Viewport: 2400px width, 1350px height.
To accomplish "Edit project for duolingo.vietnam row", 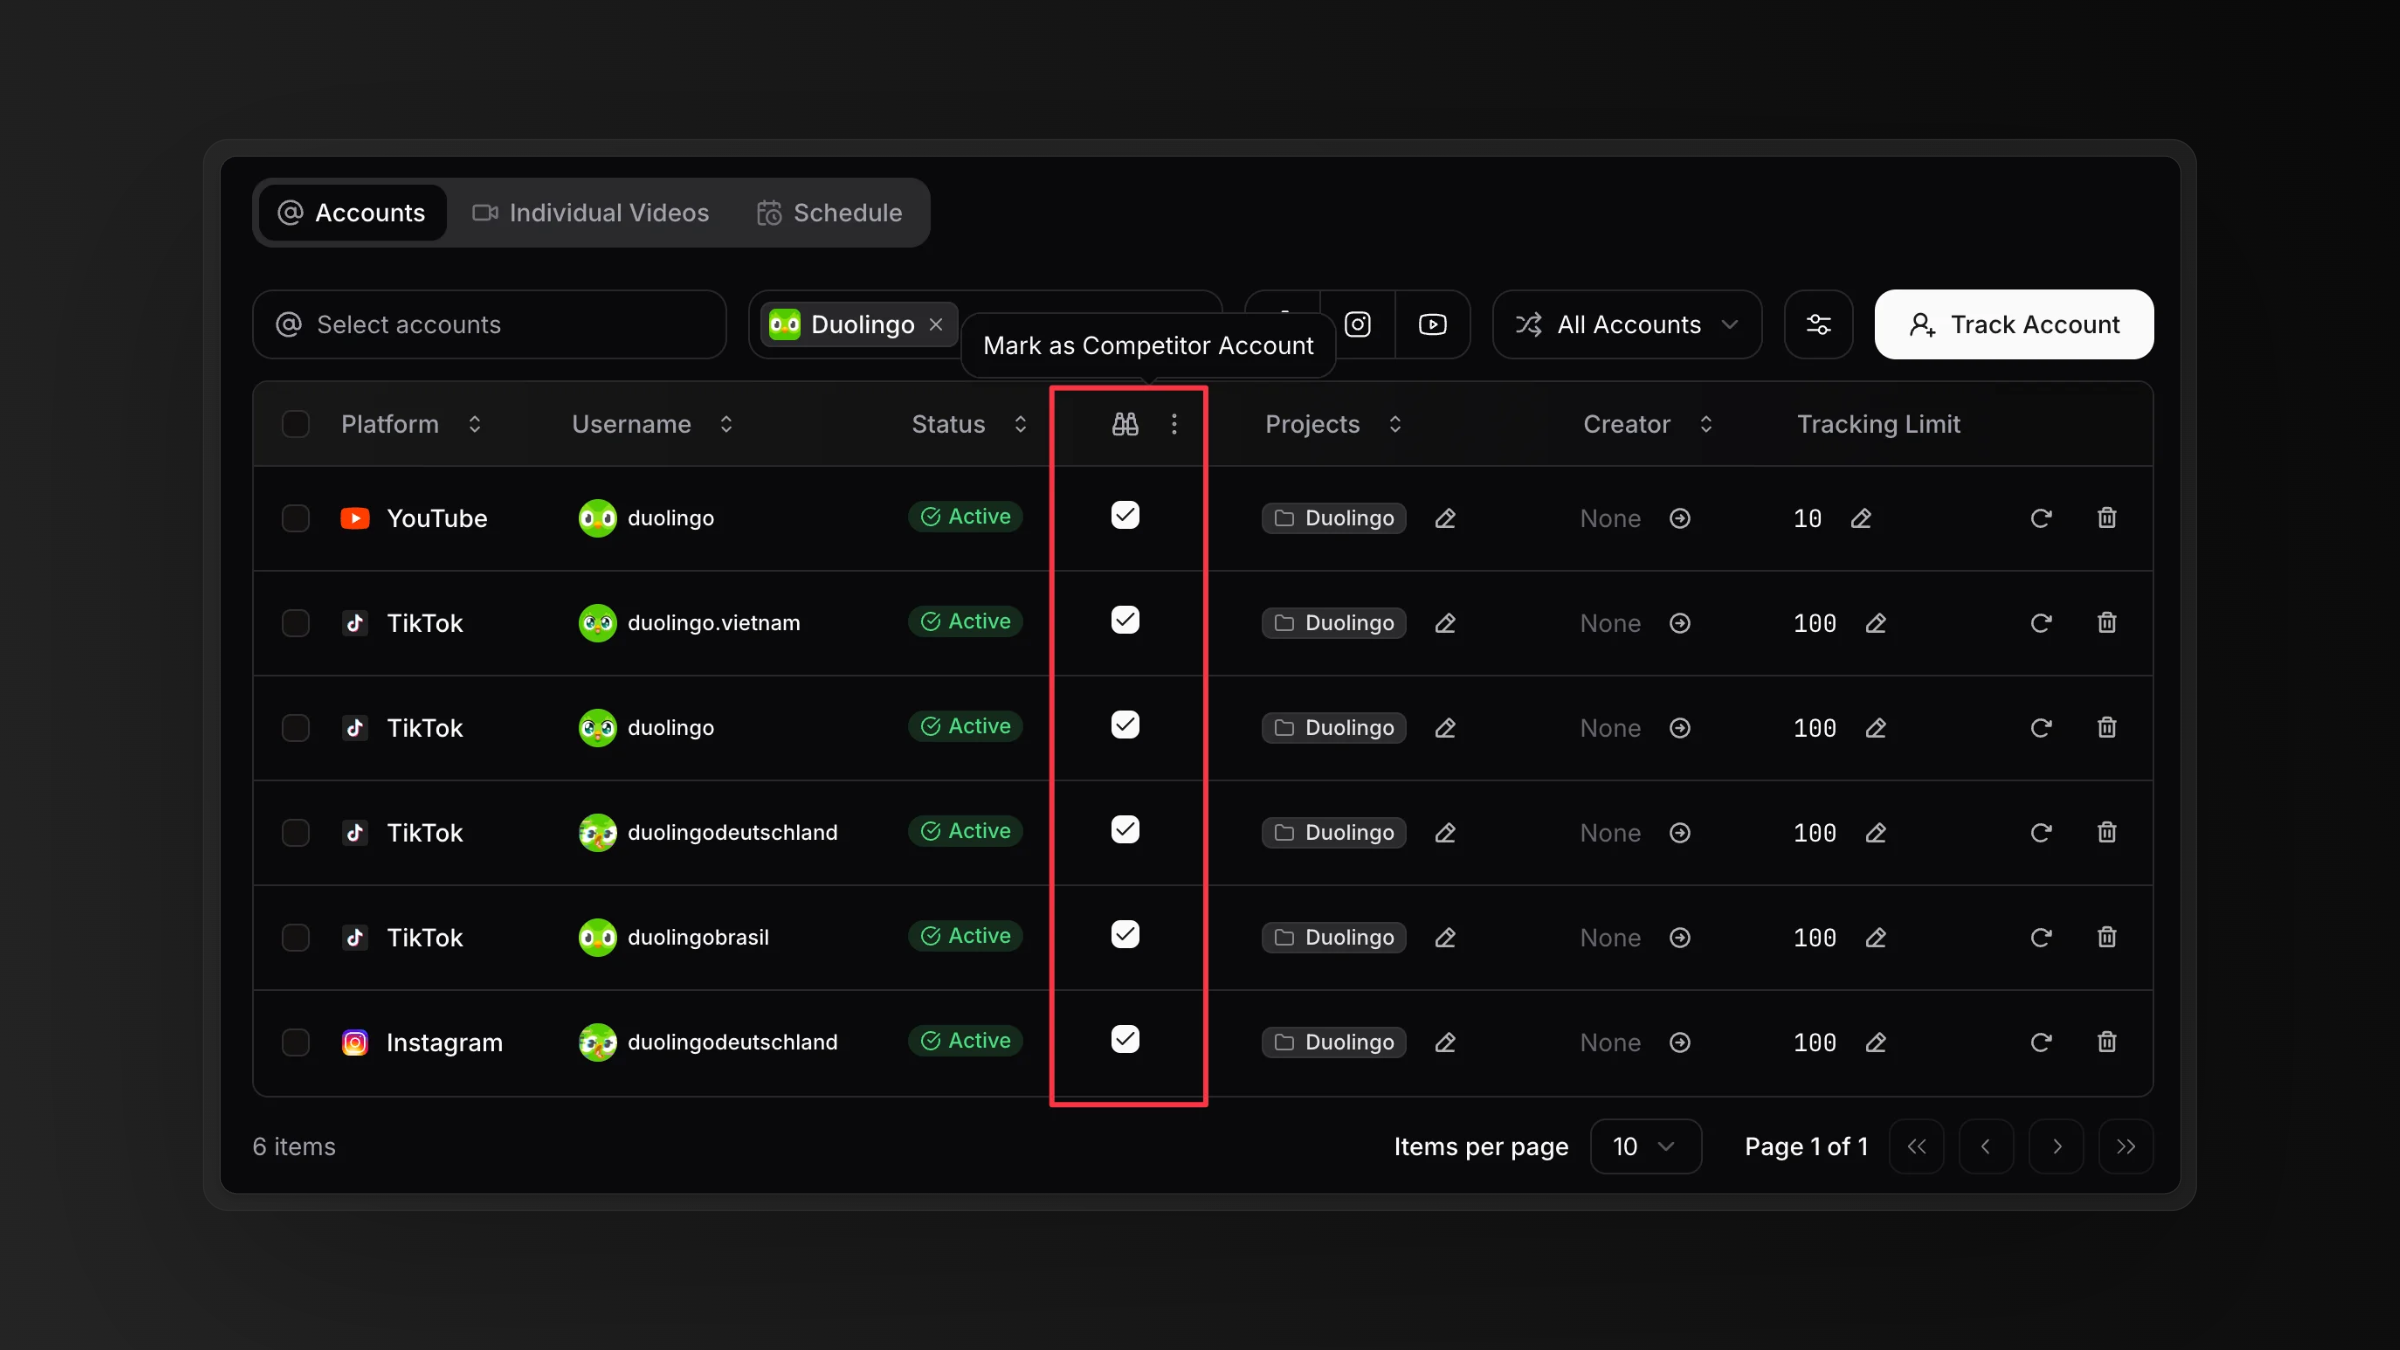I will 1445,623.
